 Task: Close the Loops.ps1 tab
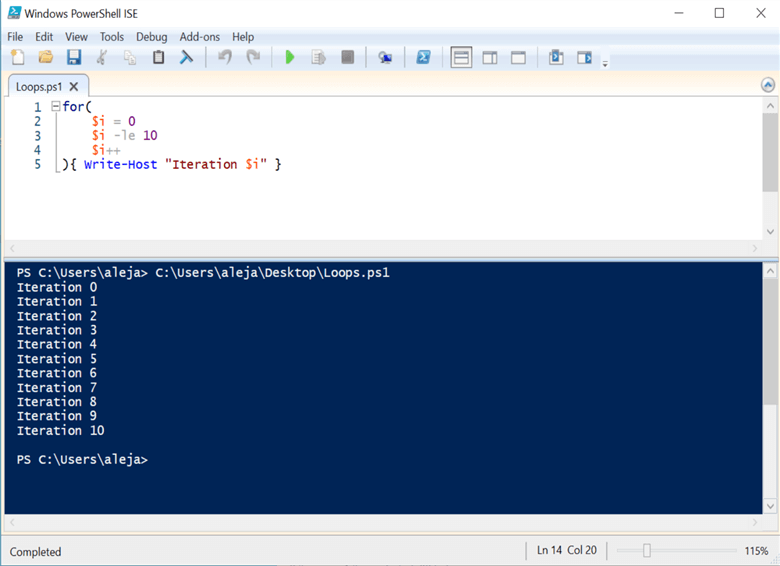pos(74,87)
